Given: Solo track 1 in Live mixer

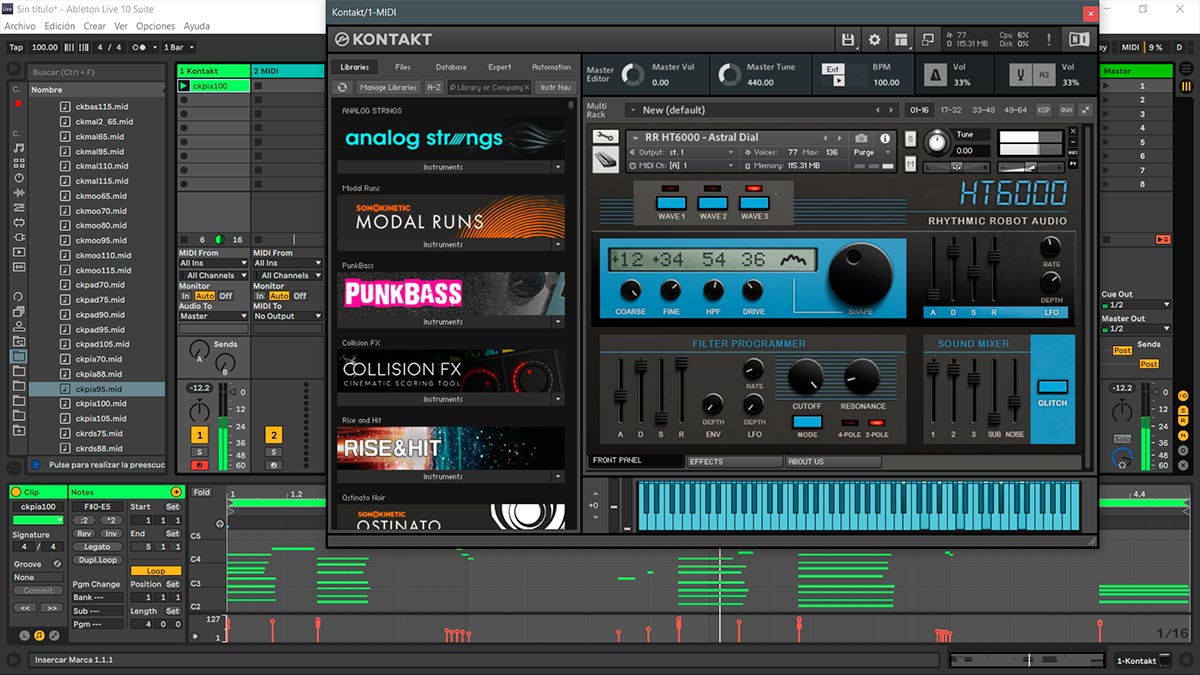Looking at the screenshot, I should tap(199, 452).
